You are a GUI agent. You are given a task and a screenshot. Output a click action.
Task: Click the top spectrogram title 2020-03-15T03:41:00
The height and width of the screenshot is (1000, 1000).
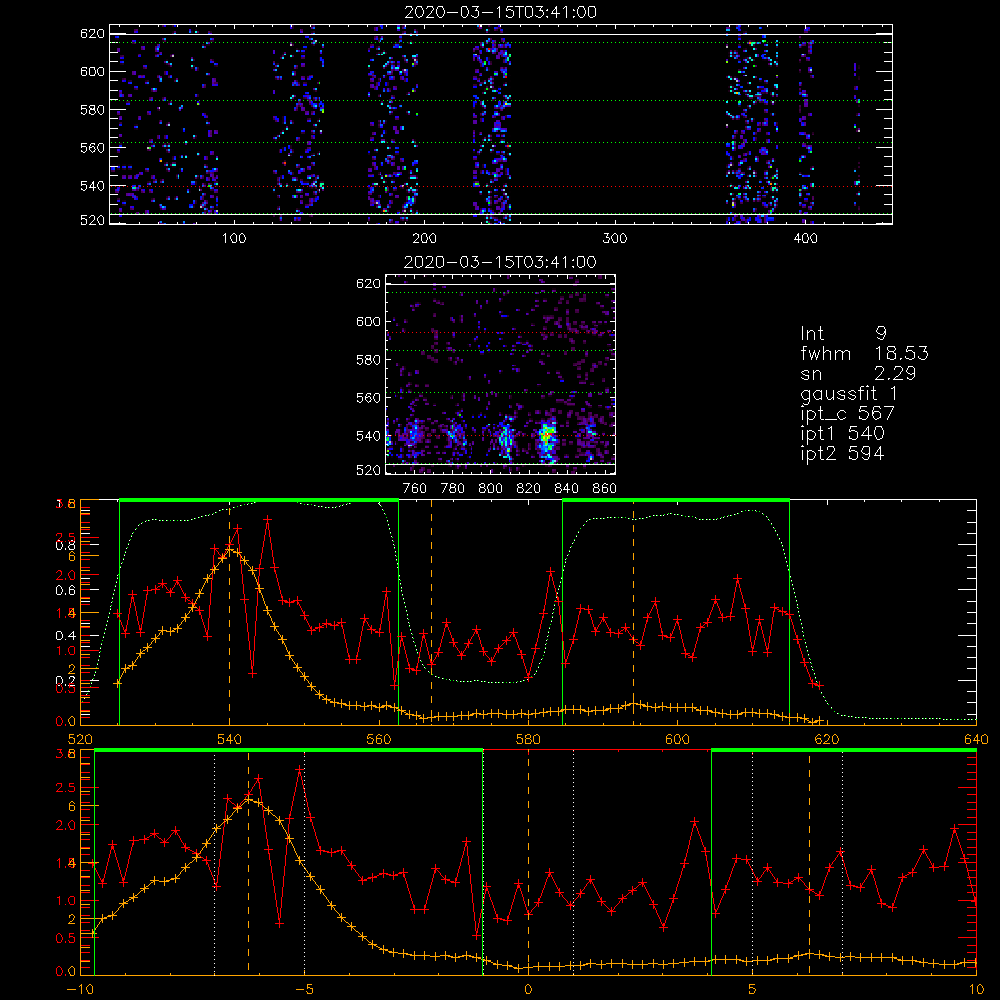500,12
